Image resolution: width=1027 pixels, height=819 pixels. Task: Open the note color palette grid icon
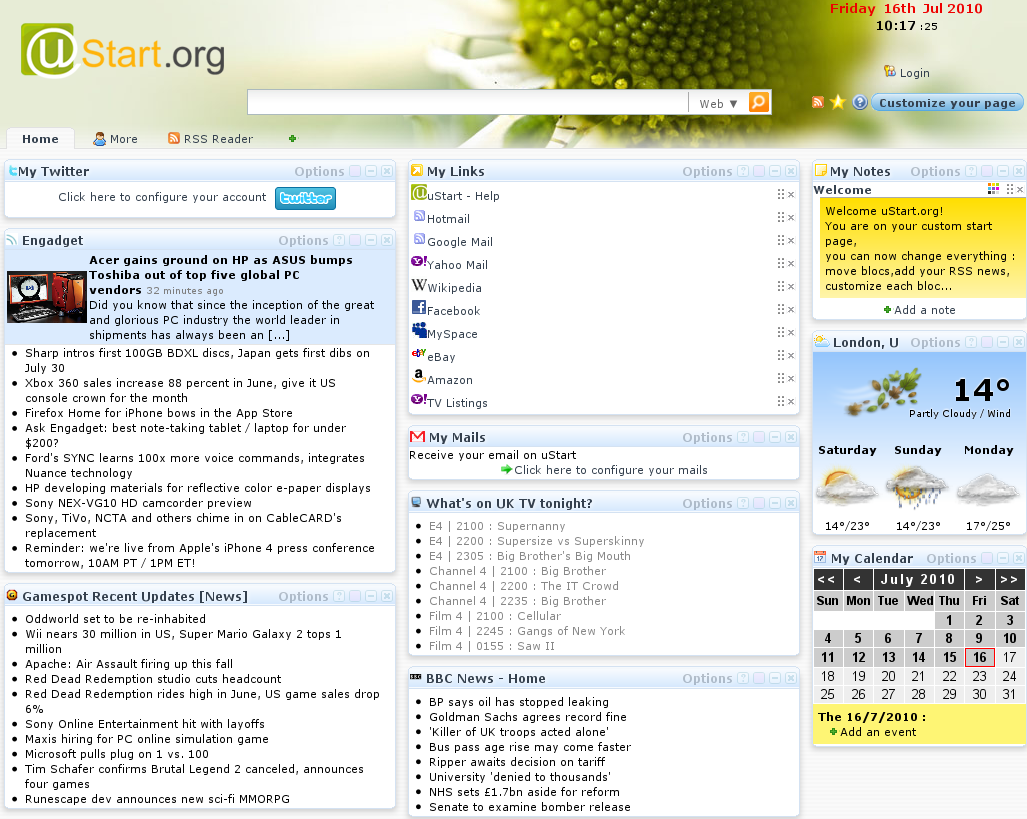point(994,189)
